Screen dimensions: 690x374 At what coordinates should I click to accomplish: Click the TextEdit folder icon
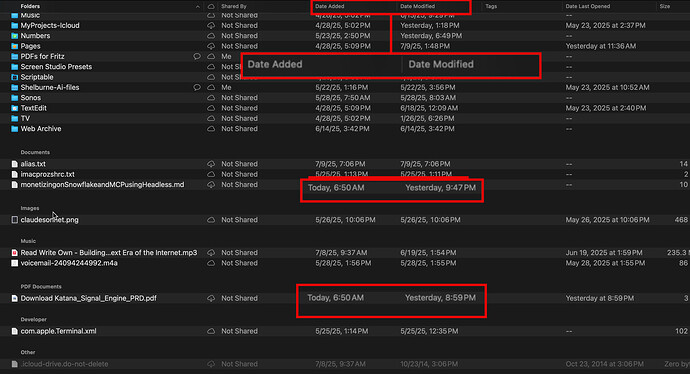point(15,108)
